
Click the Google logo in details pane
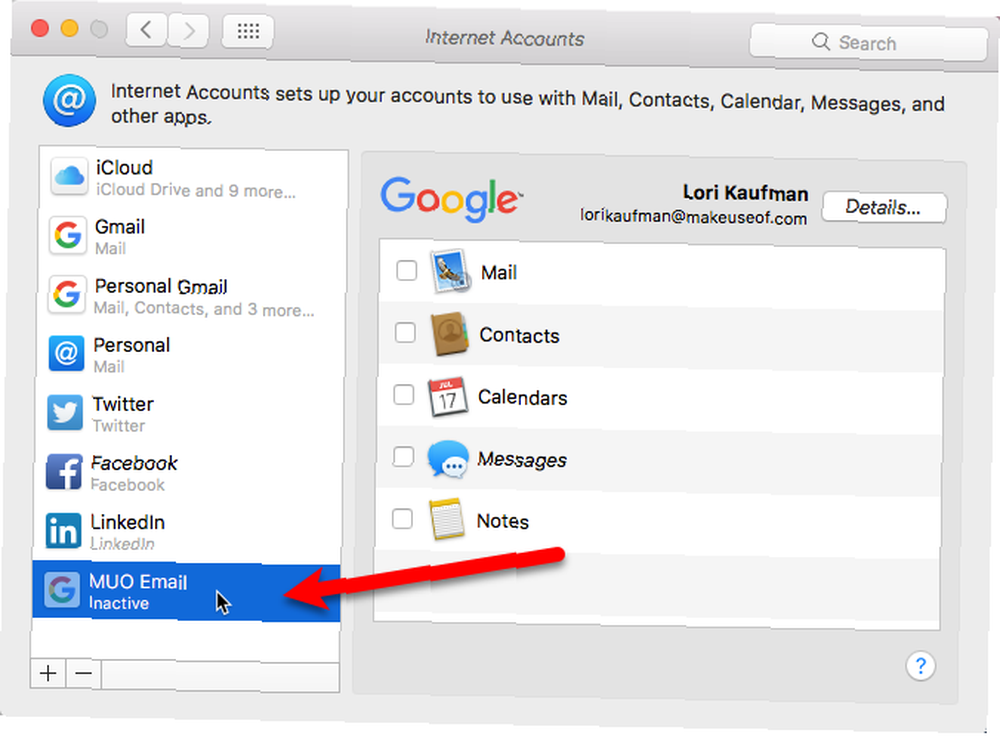point(452,198)
